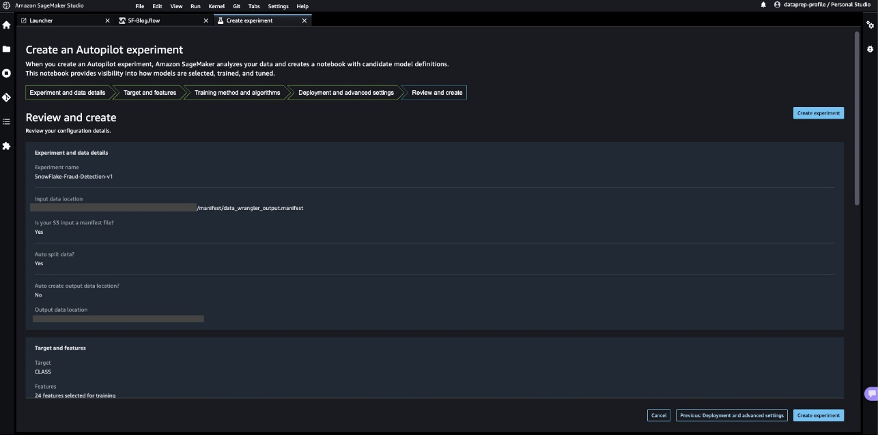879x435 pixels.
Task: Open the Extensions puzzle icon
Action: pyautogui.click(x=7, y=146)
